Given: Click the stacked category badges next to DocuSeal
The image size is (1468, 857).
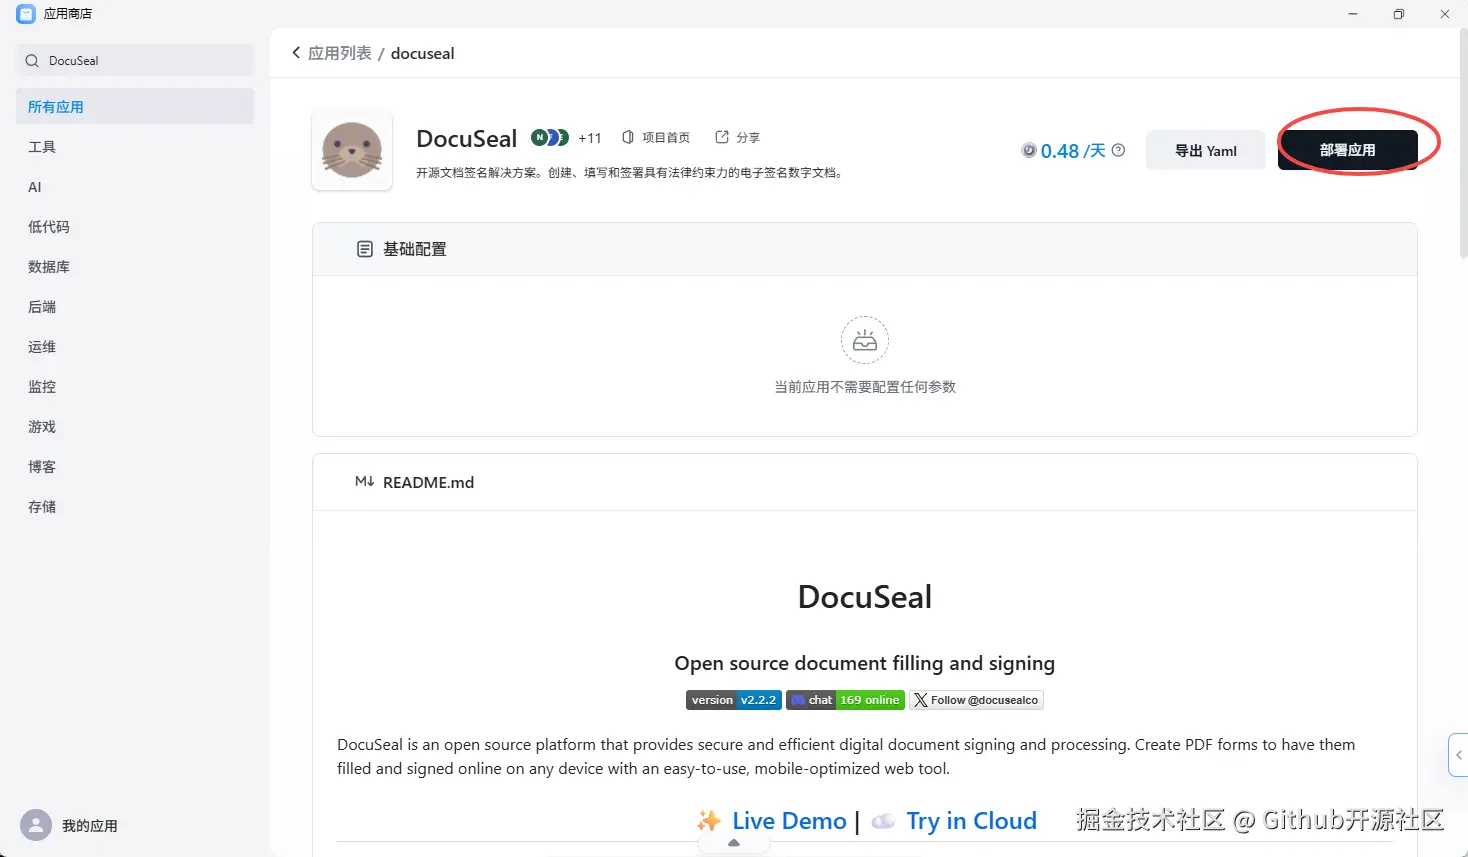Looking at the screenshot, I should pyautogui.click(x=550, y=138).
